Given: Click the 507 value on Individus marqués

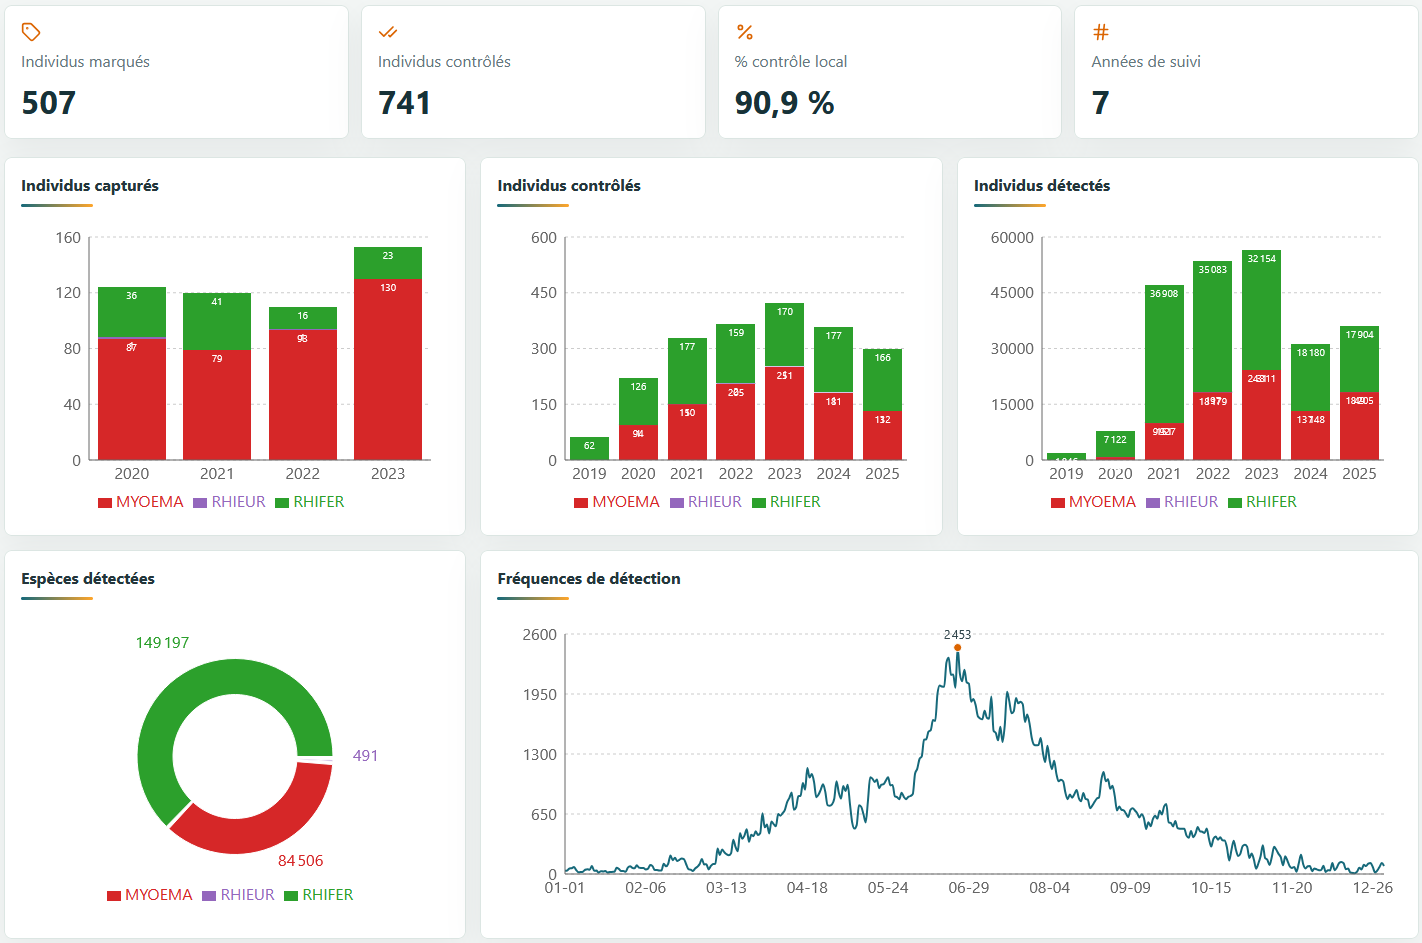Looking at the screenshot, I should [49, 103].
